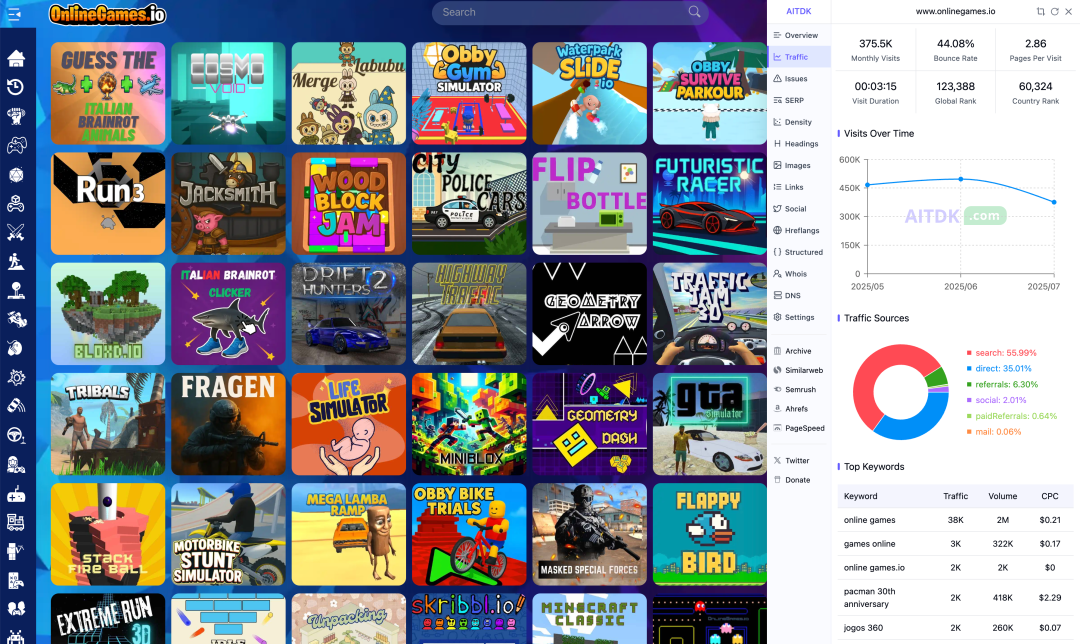This screenshot has width=1080, height=644.
Task: Expand the sidebar with the hamburger icon
Action: pyautogui.click(x=14, y=13)
